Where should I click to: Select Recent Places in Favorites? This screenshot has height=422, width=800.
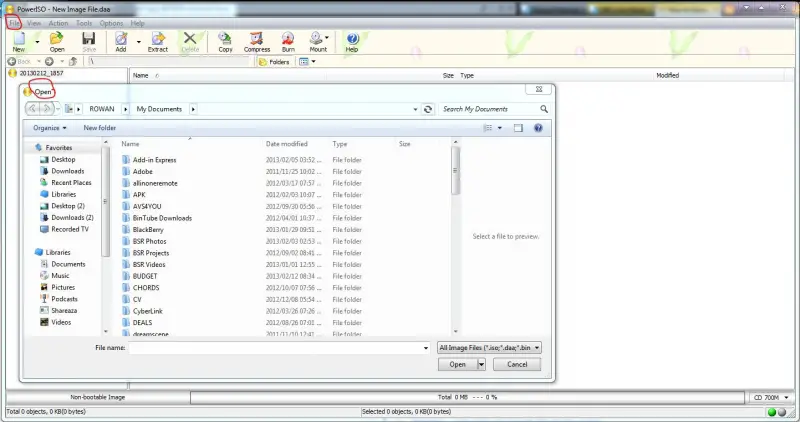[x=71, y=182]
